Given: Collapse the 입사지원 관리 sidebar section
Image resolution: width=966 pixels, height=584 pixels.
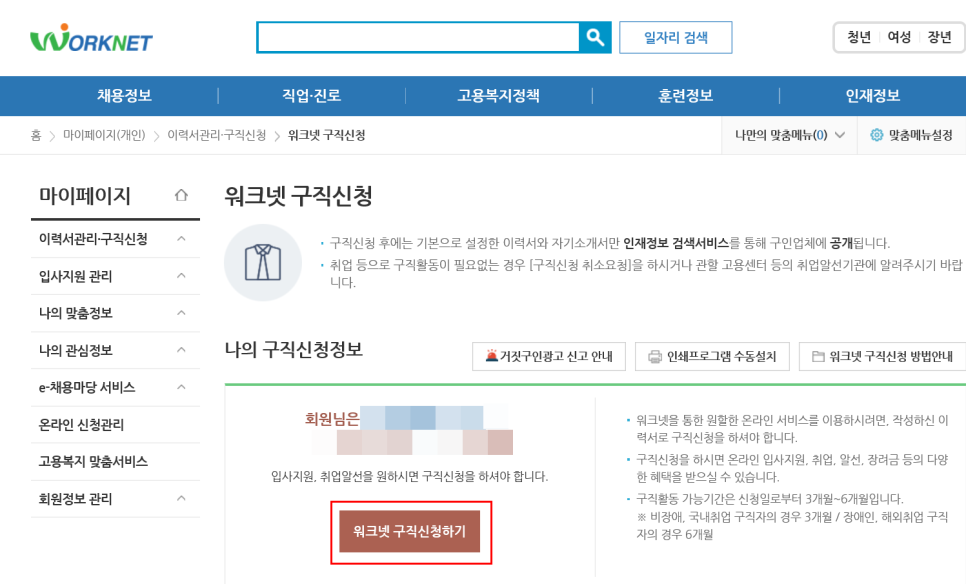Looking at the screenshot, I should [x=181, y=275].
